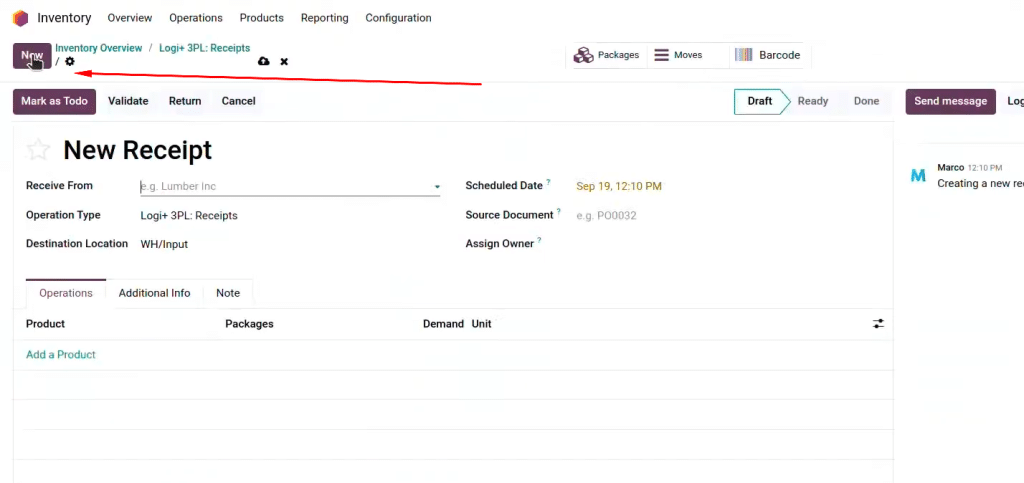
Task: Mark receipt as favorite with star icon
Action: tap(38, 150)
